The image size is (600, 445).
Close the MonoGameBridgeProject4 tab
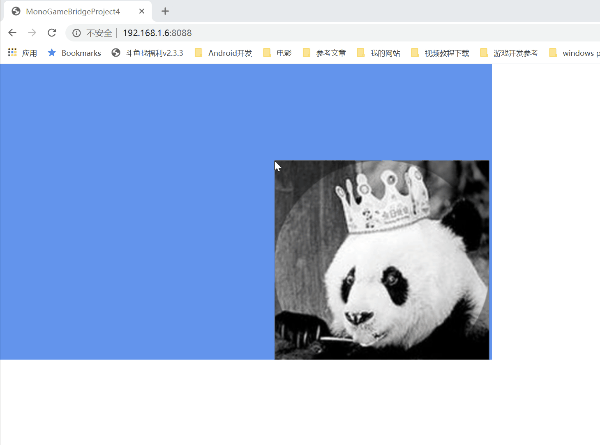click(141, 11)
